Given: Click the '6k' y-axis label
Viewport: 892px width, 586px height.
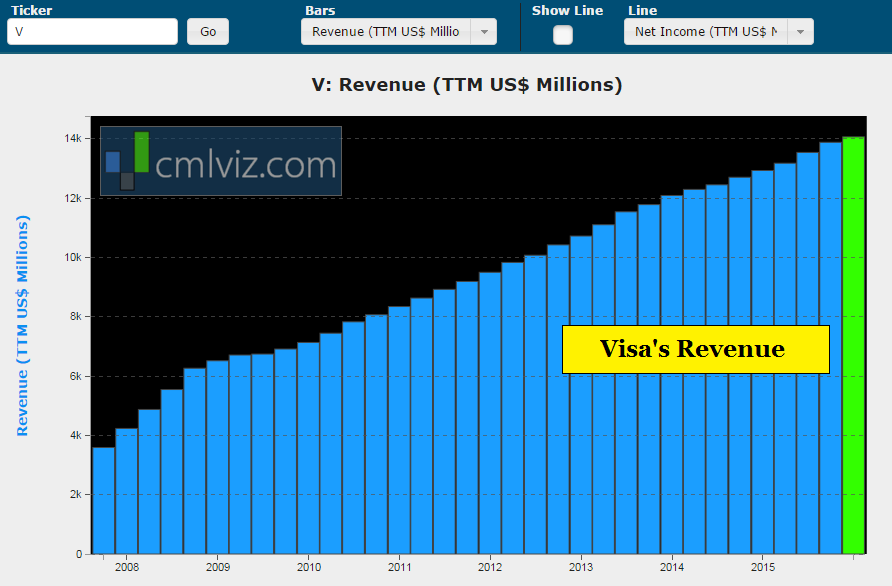Looking at the screenshot, I should [x=75, y=376].
